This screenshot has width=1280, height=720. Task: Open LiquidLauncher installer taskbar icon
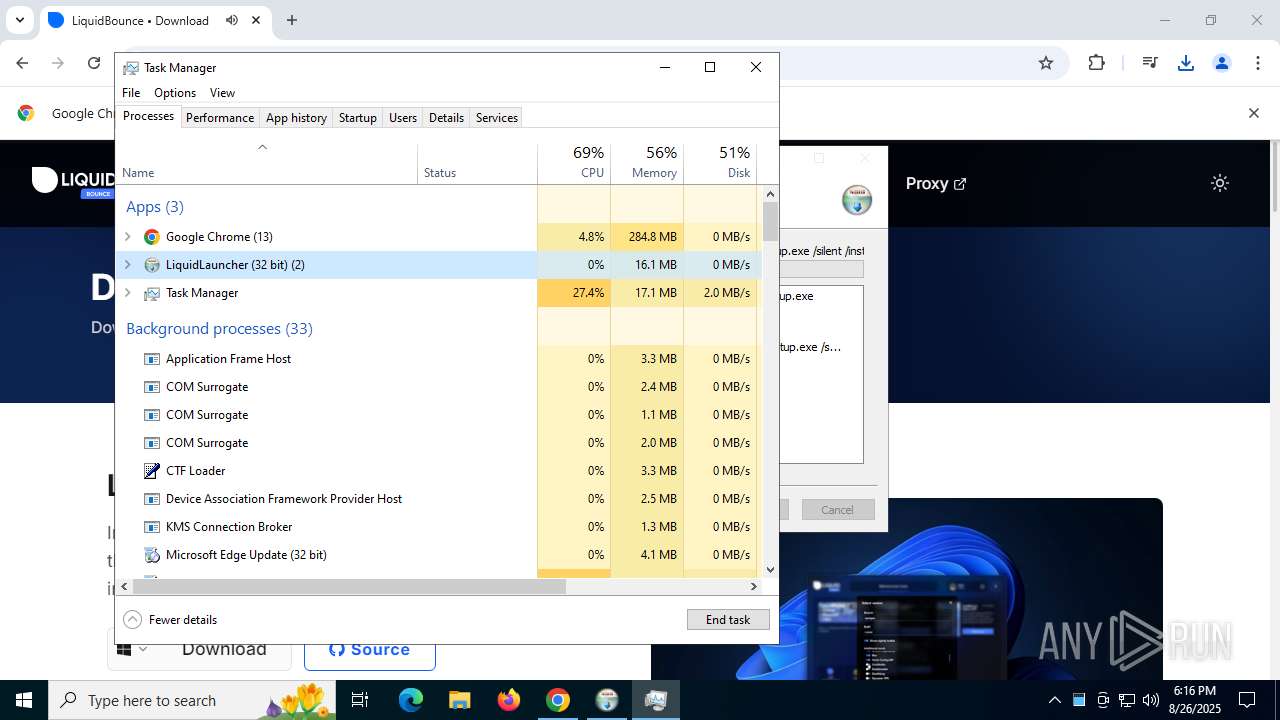pos(607,700)
